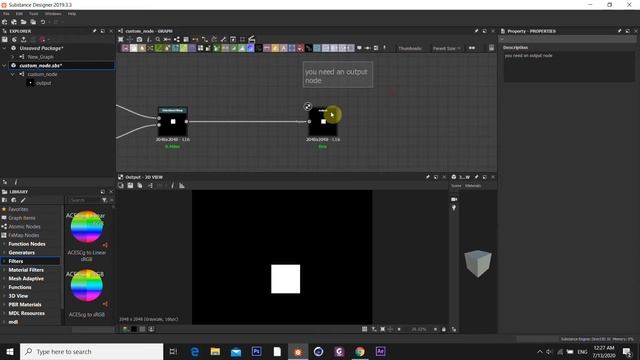Open the Thumbnails display option

coord(410,48)
